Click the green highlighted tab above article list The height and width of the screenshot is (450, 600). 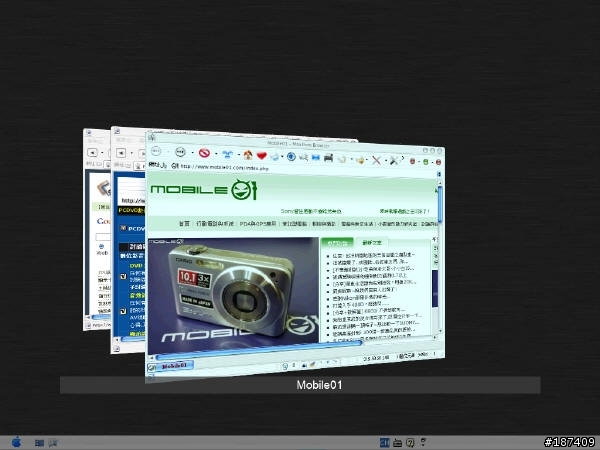[336, 243]
